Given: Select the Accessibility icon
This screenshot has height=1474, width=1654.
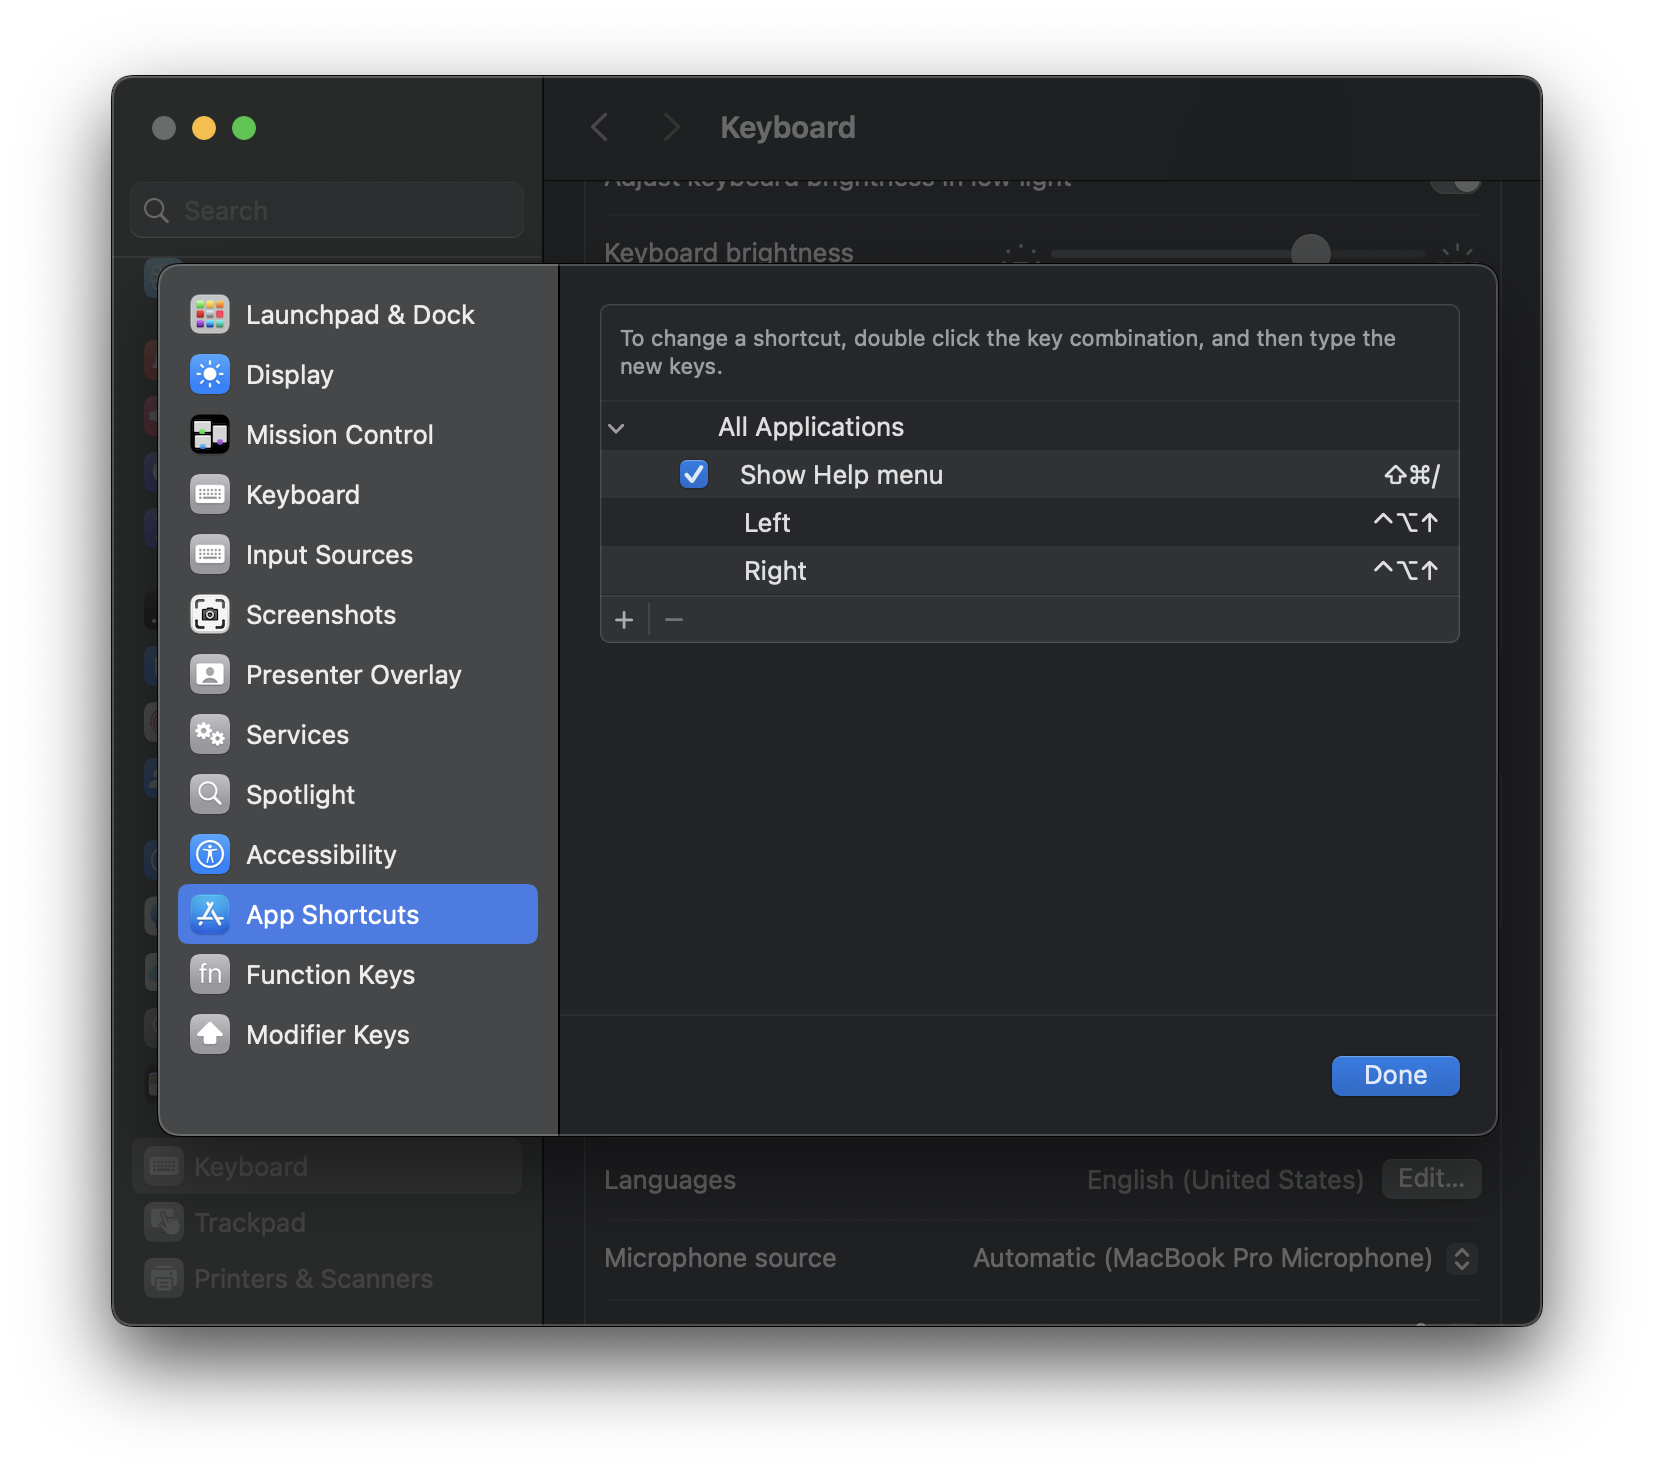Looking at the screenshot, I should tap(210, 855).
